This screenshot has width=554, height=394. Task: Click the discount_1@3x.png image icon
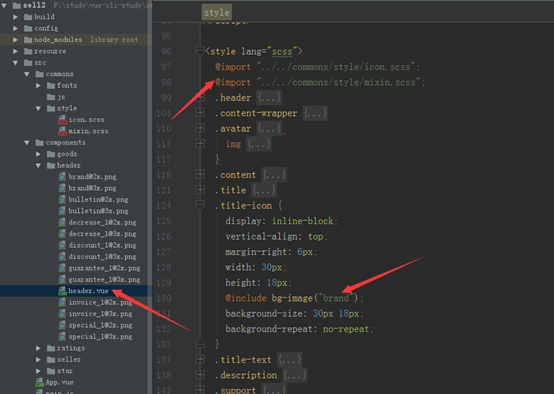point(62,257)
